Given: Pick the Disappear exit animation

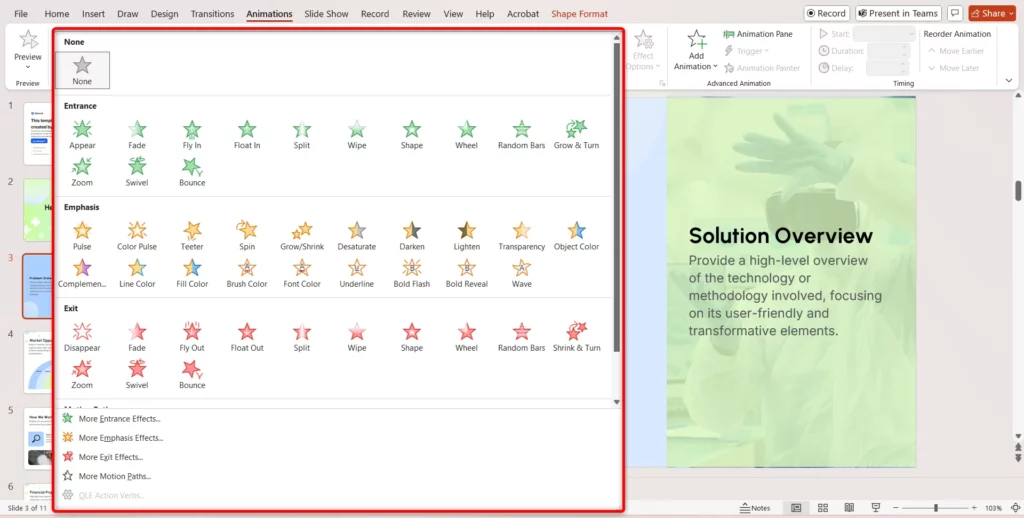Looking at the screenshot, I should (x=82, y=335).
